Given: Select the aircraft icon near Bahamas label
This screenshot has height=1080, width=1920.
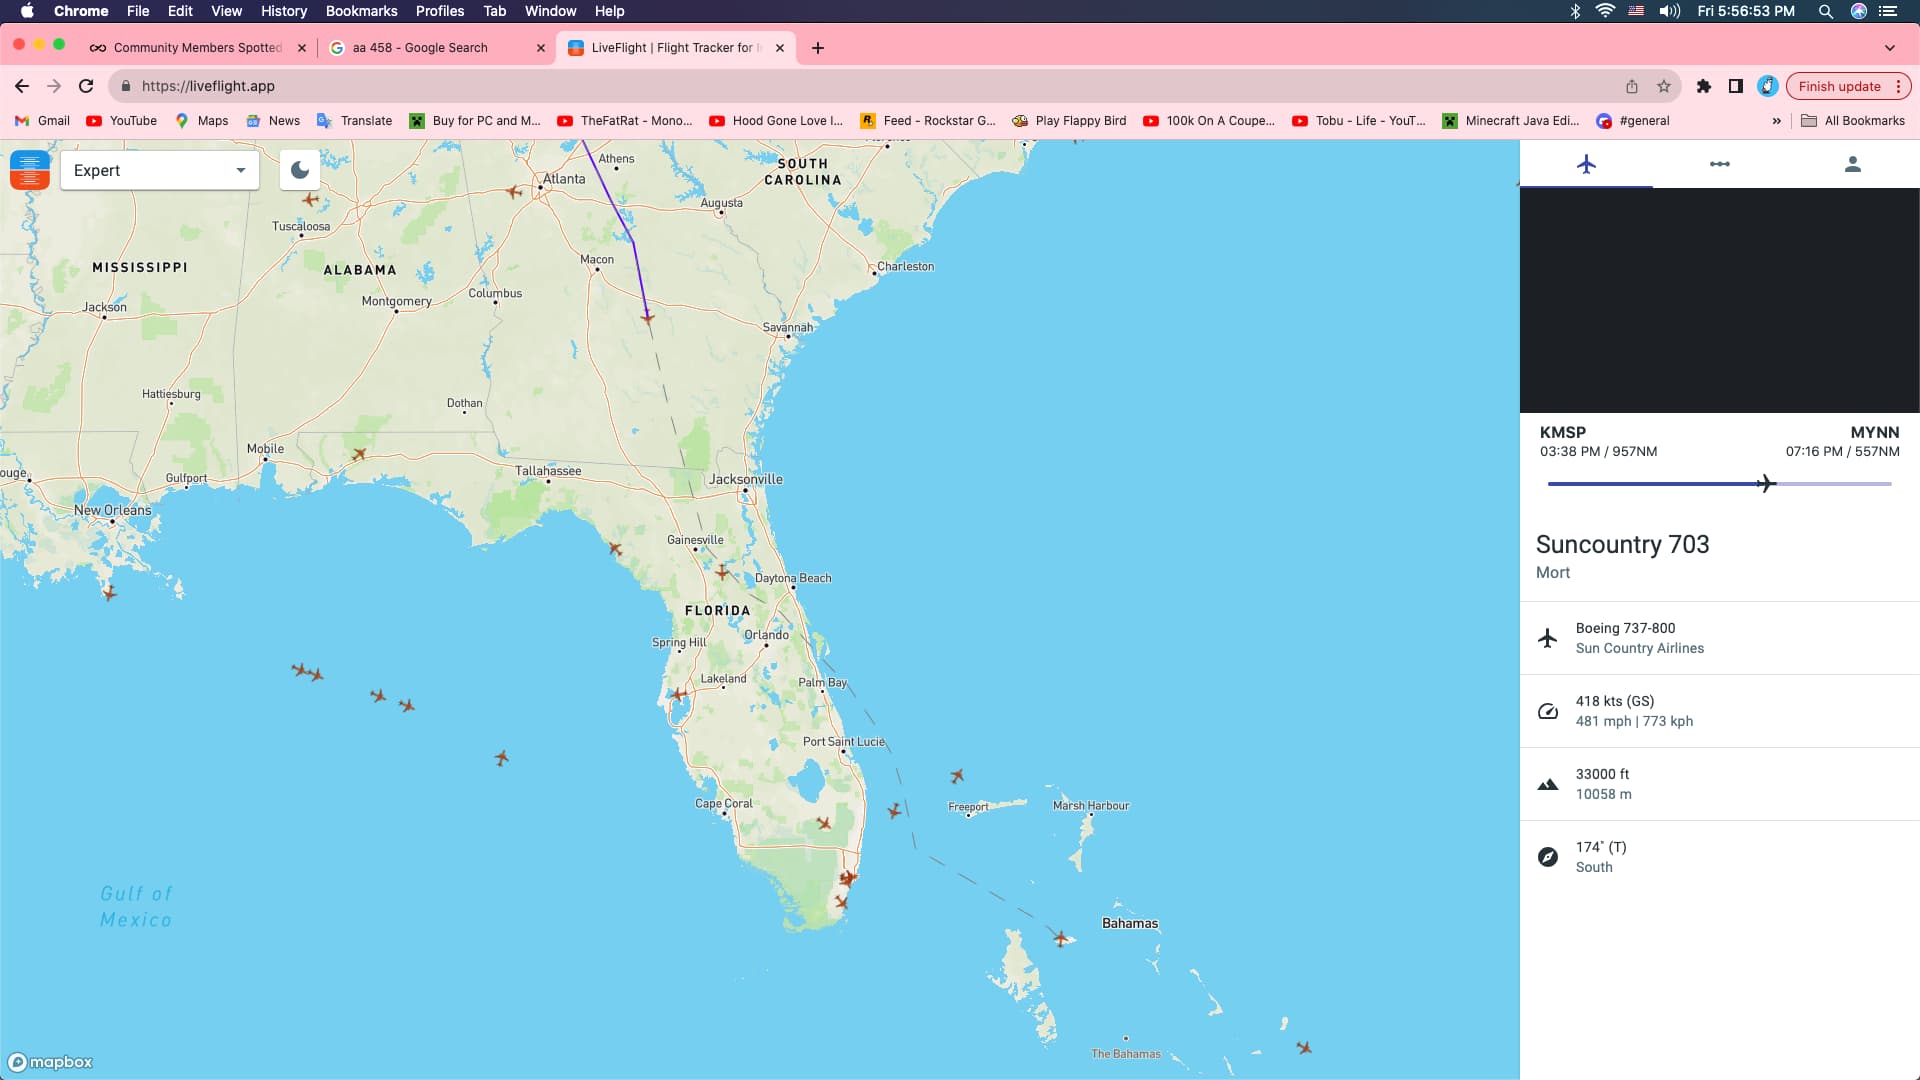Looking at the screenshot, I should (1061, 938).
